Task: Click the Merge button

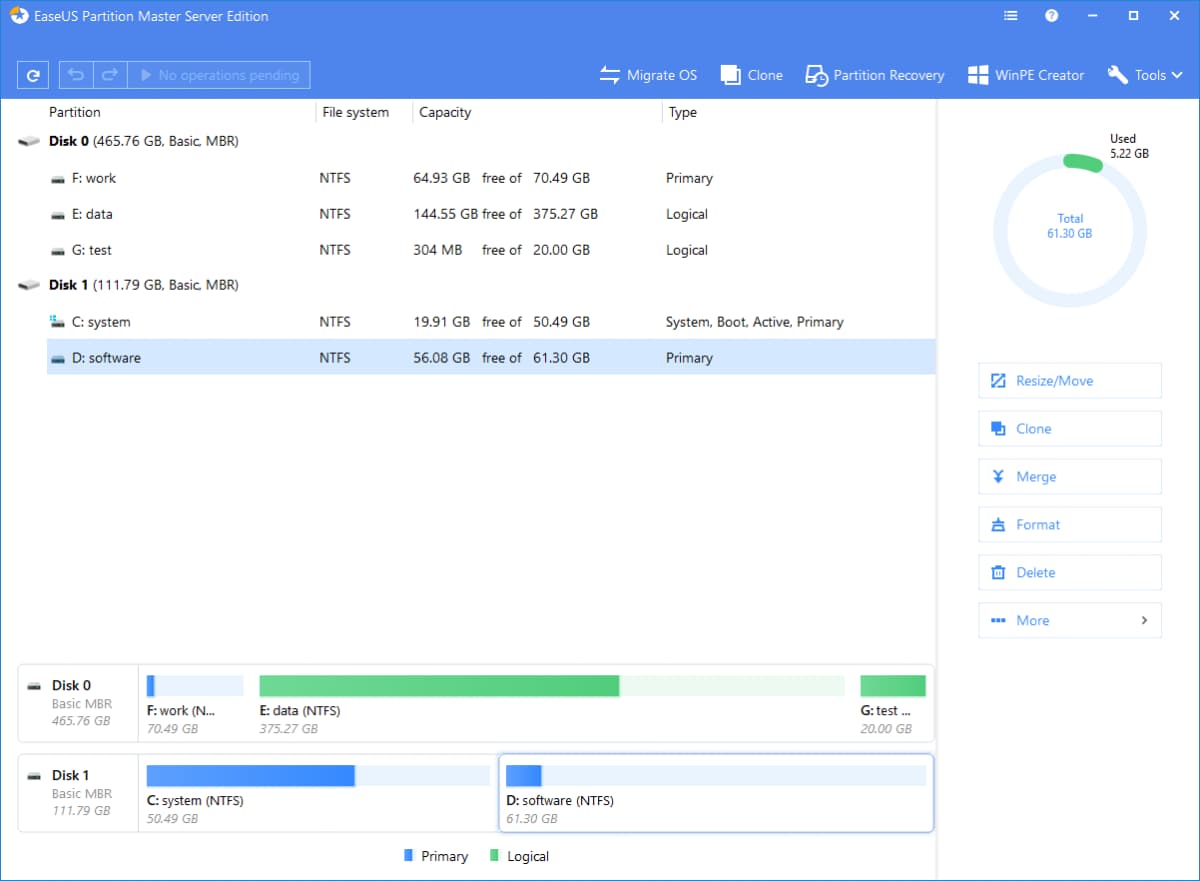Action: coord(1070,477)
